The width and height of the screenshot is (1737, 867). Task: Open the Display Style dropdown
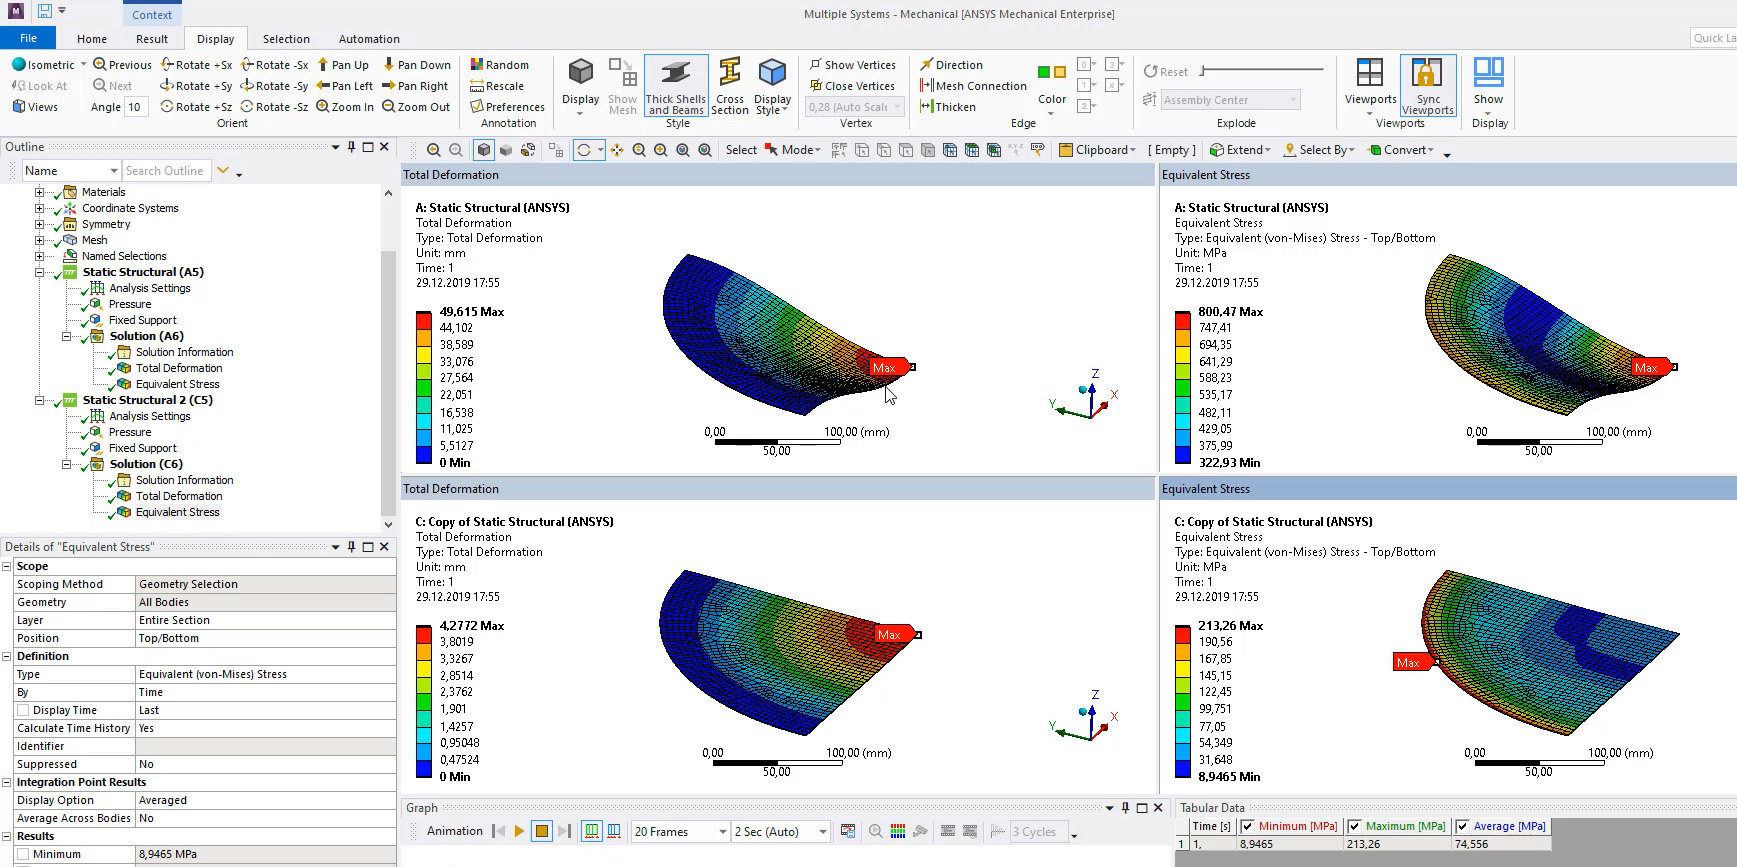click(x=772, y=86)
